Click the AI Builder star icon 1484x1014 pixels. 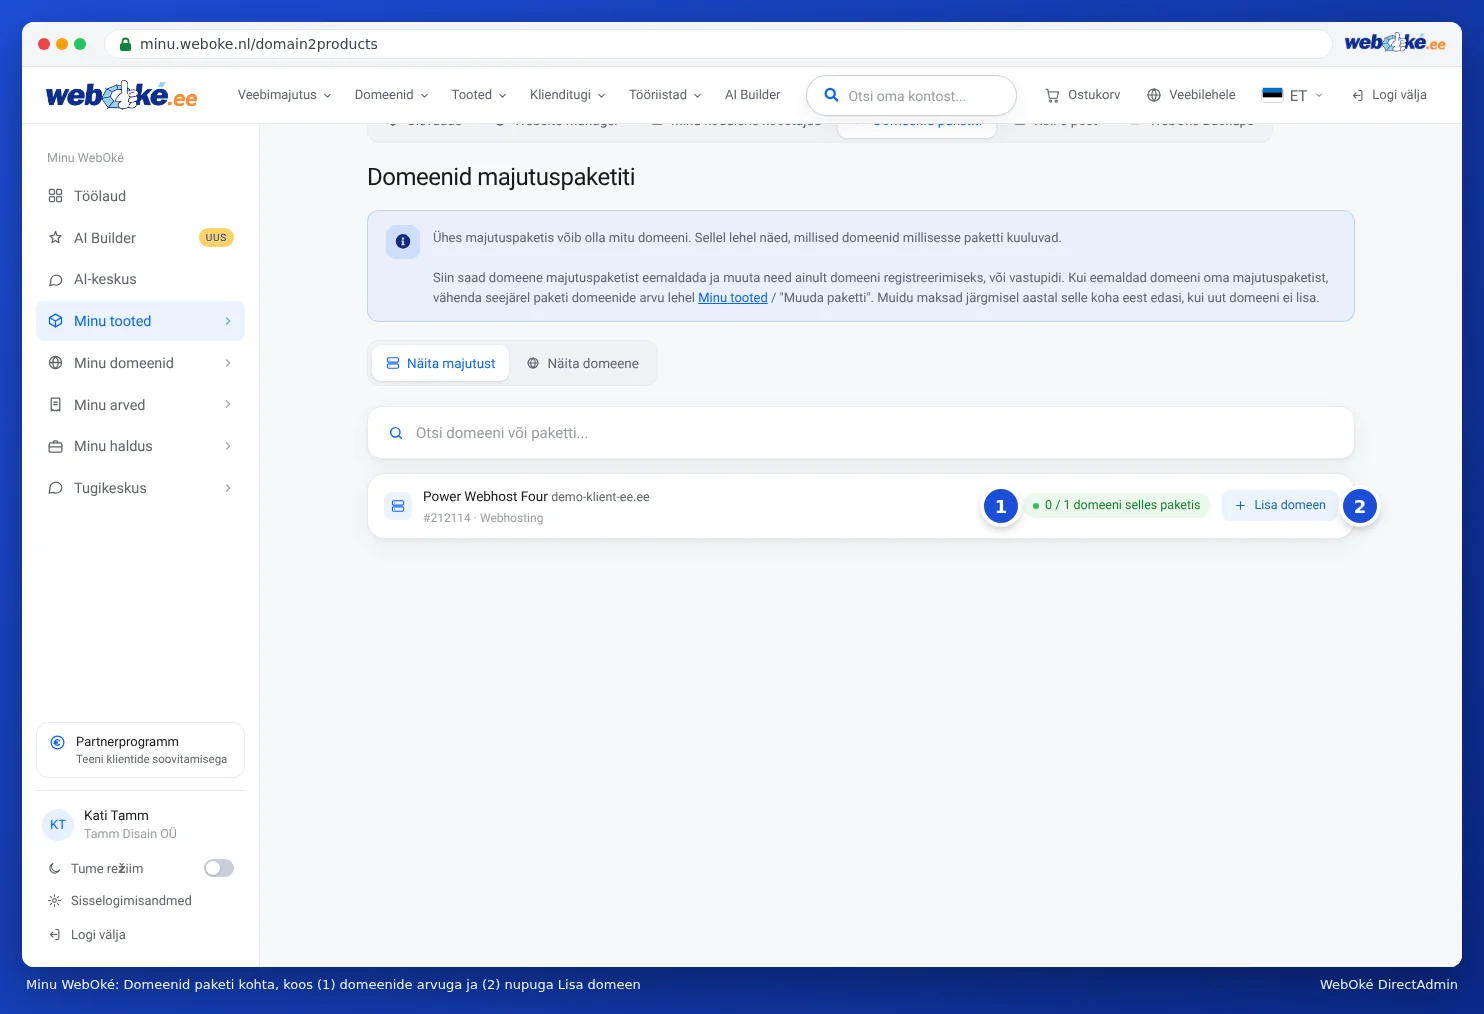[x=56, y=238]
